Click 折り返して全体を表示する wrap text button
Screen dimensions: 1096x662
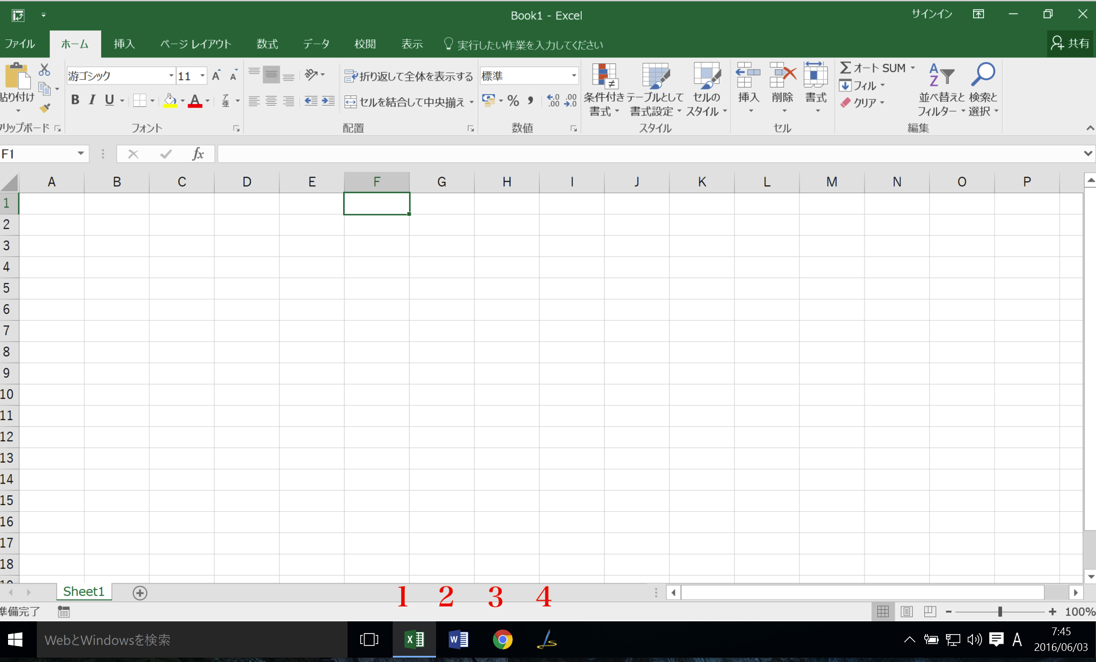coord(408,75)
